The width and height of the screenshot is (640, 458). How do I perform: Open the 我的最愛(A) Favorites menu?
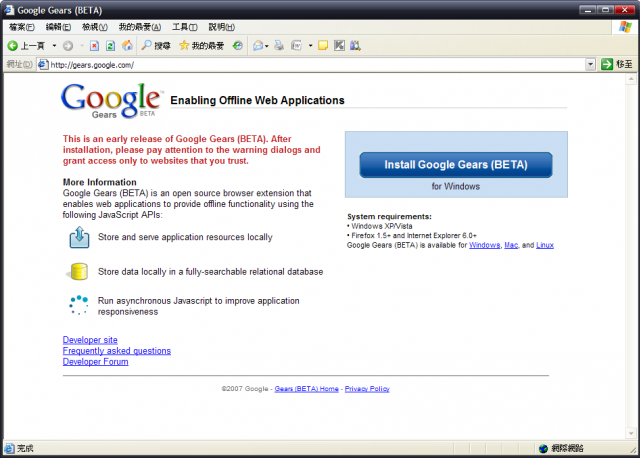pyautogui.click(x=140, y=27)
